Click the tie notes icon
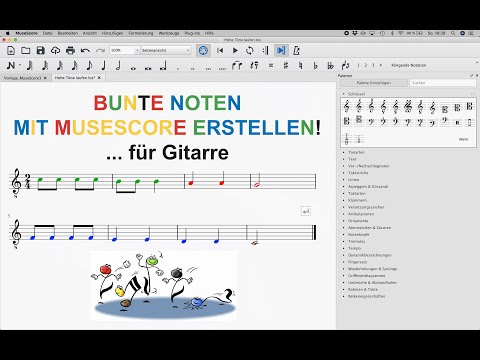This screenshot has height=360, width=480. 237,65
